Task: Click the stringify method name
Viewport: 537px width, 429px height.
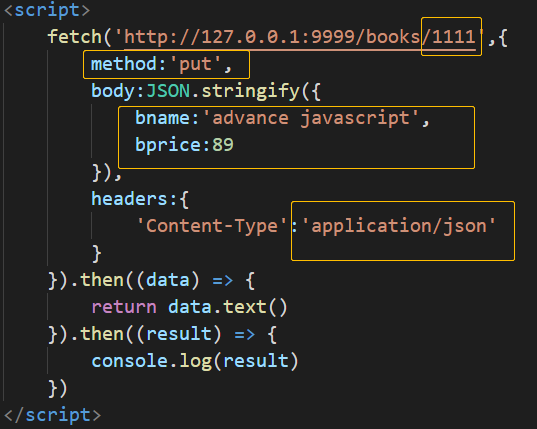Action: pos(251,91)
